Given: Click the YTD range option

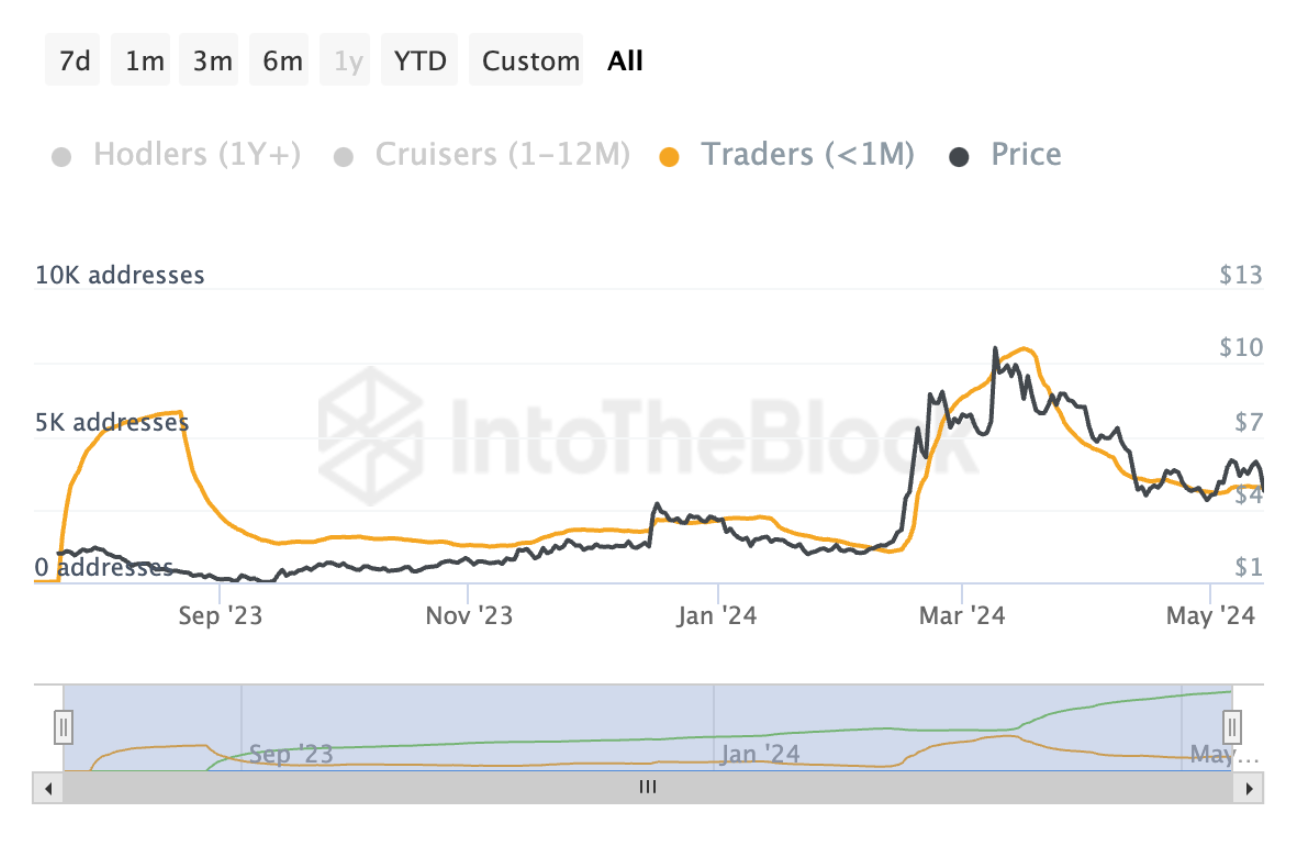Looking at the screenshot, I should [420, 61].
